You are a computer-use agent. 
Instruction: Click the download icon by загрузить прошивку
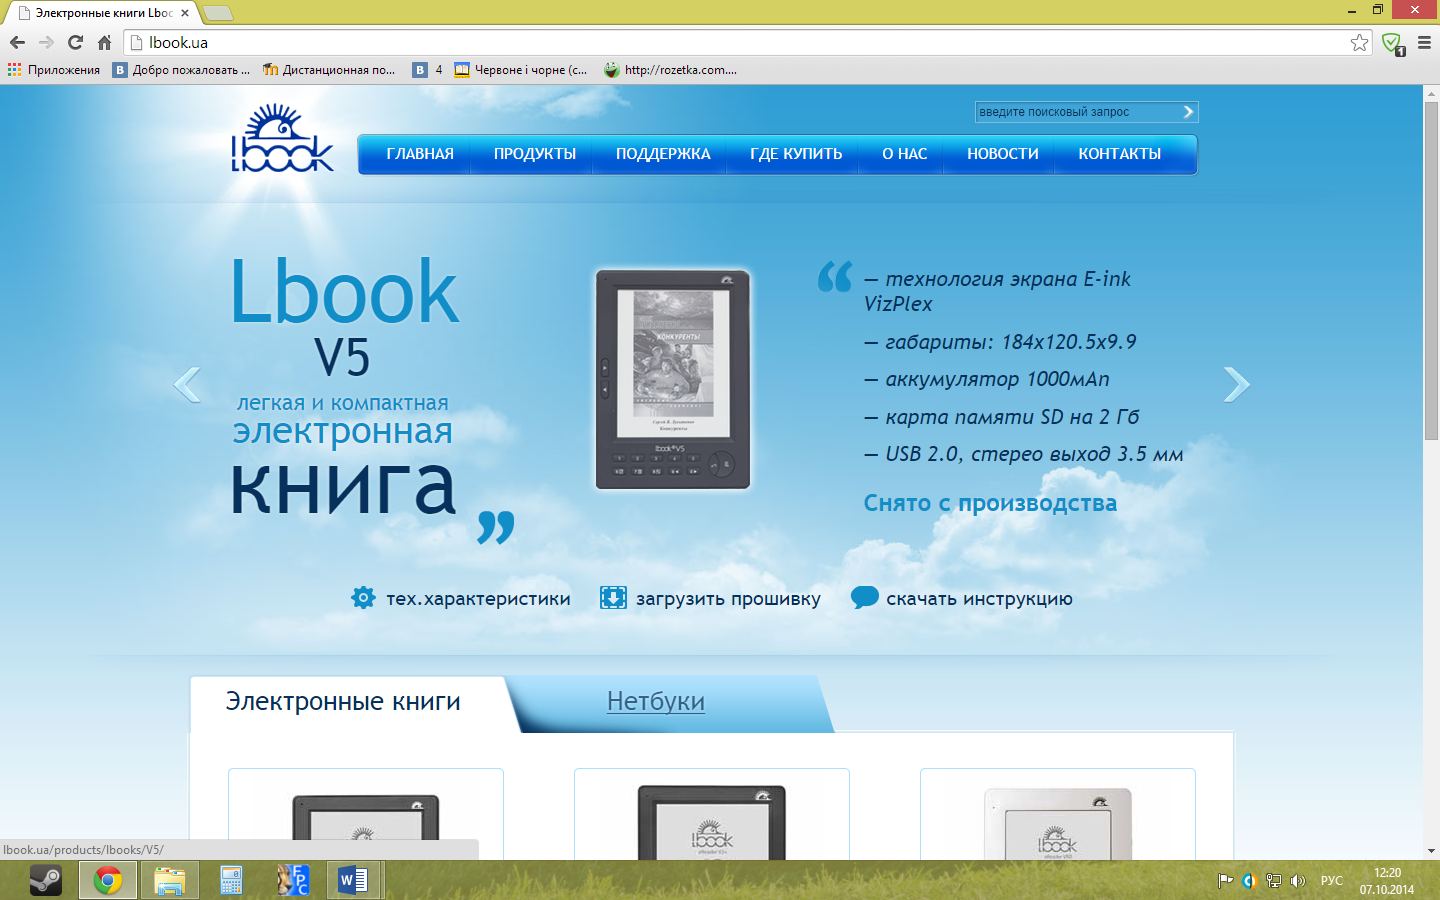point(613,598)
